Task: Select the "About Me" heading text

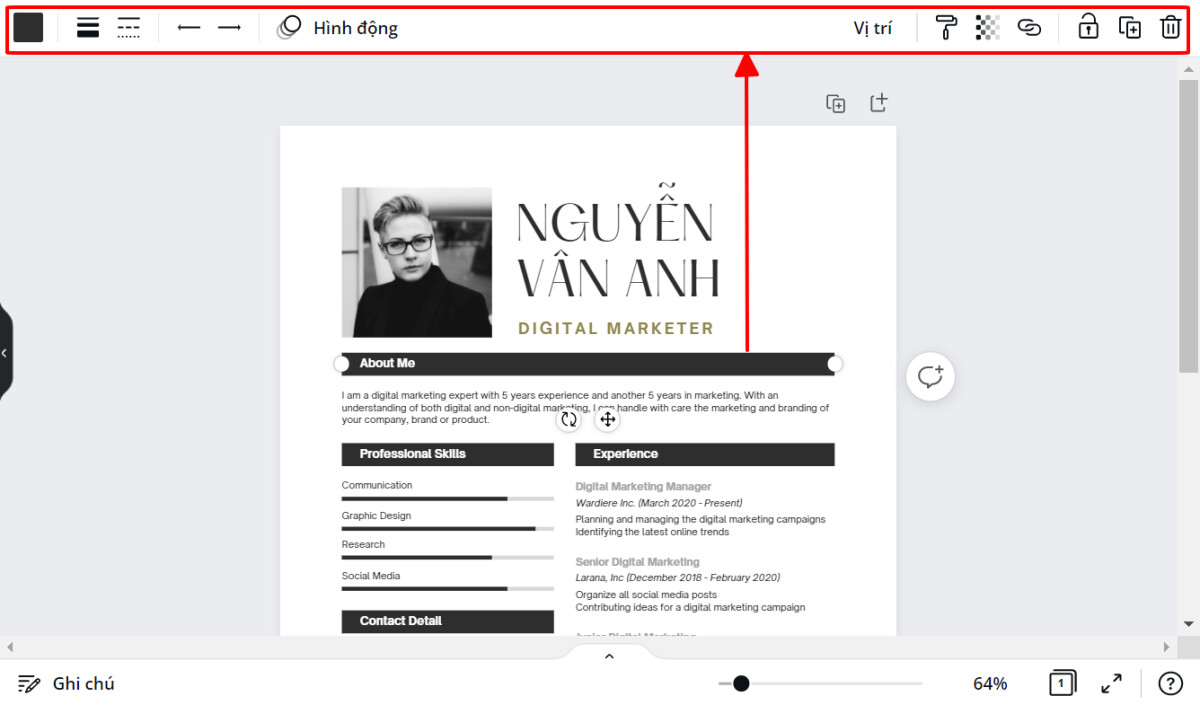Action: coord(387,363)
